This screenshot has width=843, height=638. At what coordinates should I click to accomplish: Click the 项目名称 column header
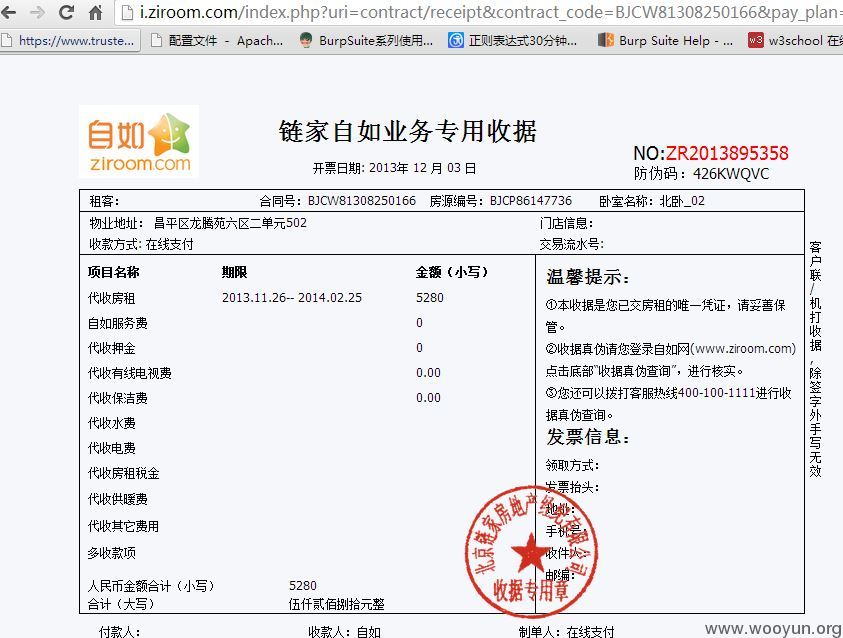click(x=114, y=273)
